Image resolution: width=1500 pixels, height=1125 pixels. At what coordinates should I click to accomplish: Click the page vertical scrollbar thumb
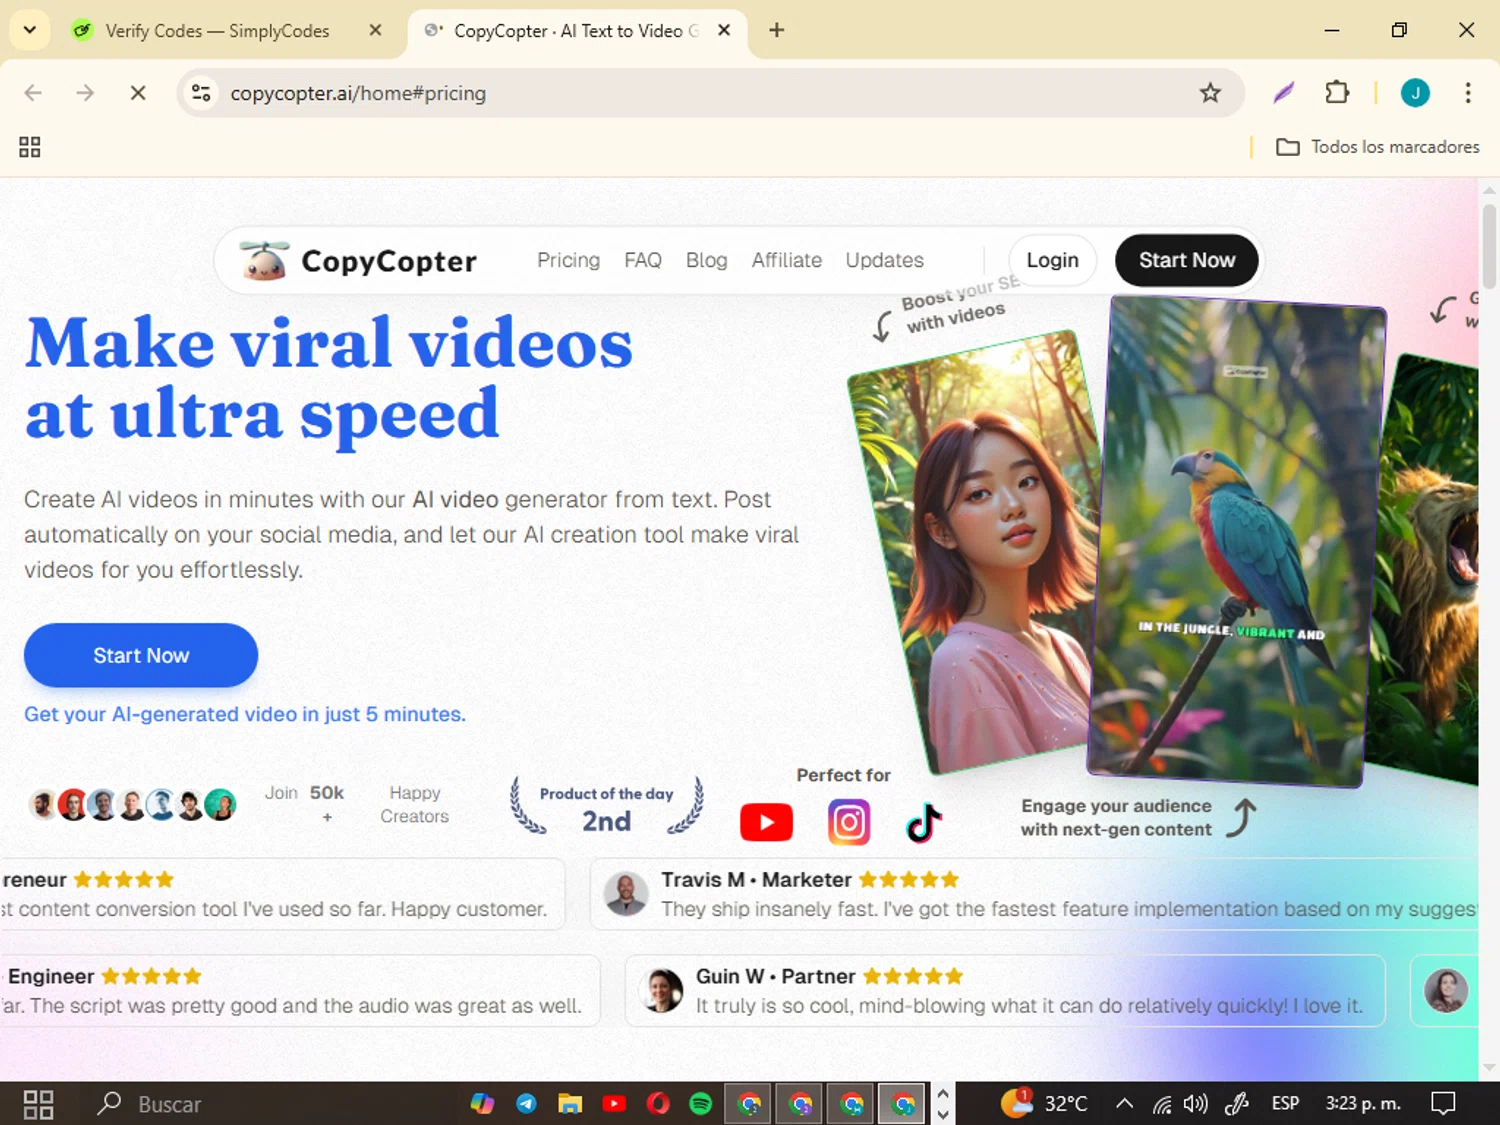point(1489,246)
